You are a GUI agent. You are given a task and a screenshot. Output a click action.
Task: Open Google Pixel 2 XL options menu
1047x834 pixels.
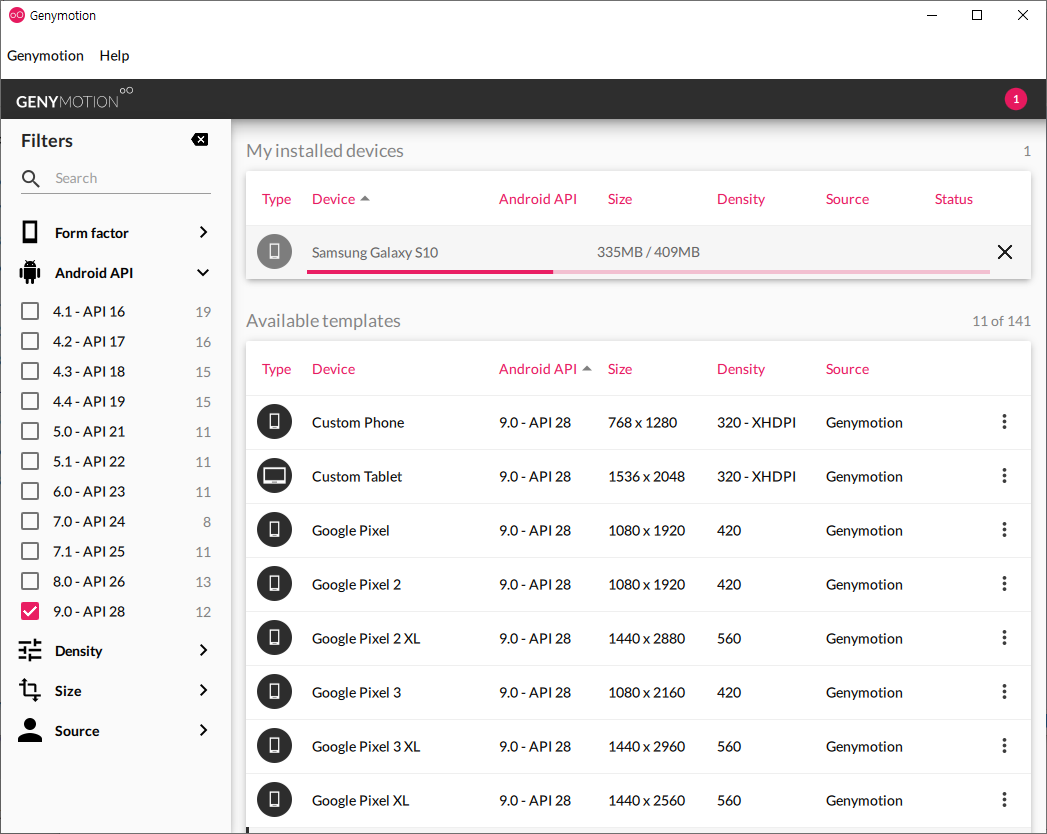(1004, 638)
